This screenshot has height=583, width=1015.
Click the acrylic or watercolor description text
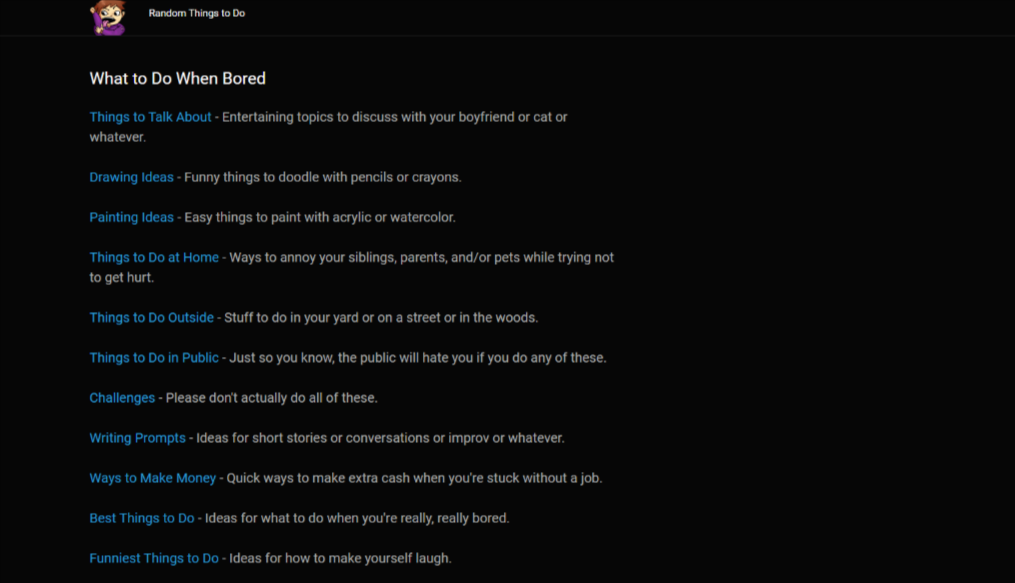pos(320,217)
